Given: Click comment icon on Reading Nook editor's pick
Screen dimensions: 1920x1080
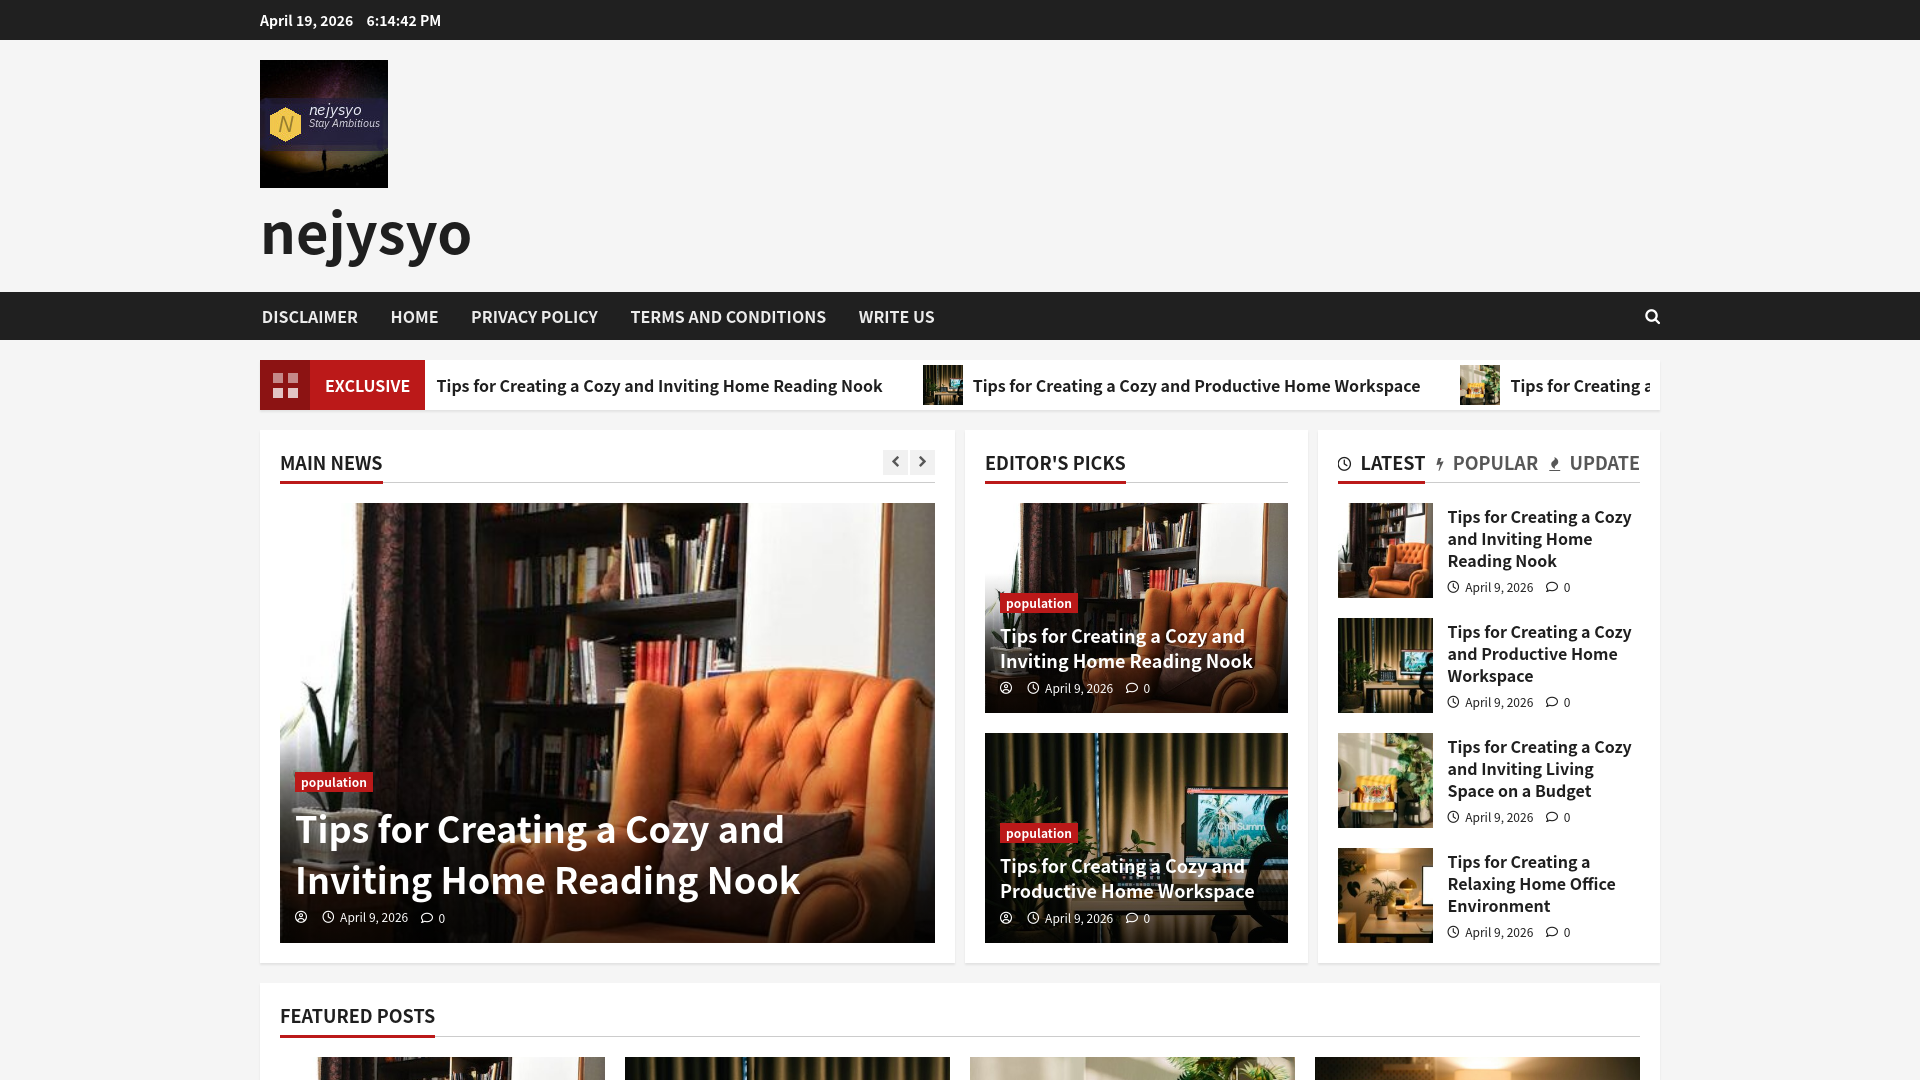Looking at the screenshot, I should [1132, 688].
